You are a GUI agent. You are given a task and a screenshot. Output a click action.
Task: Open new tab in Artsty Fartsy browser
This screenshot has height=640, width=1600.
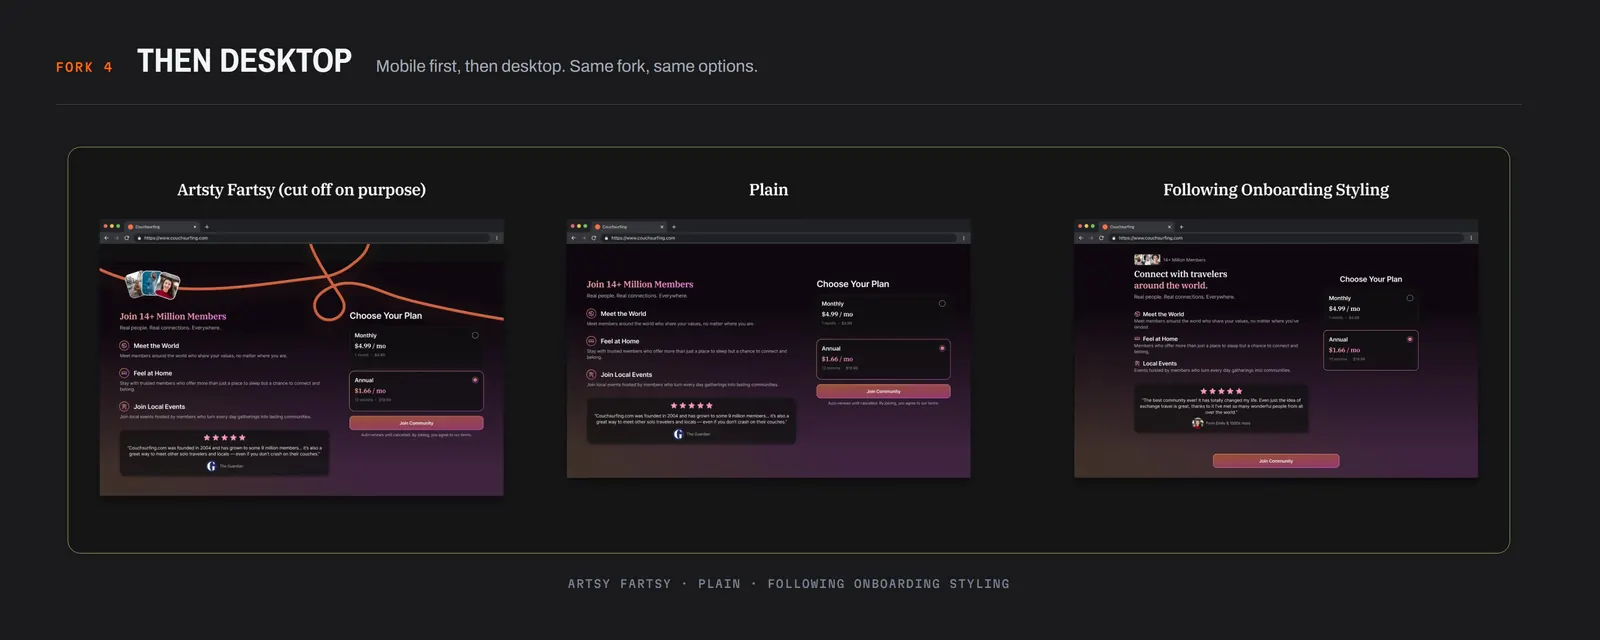click(207, 227)
